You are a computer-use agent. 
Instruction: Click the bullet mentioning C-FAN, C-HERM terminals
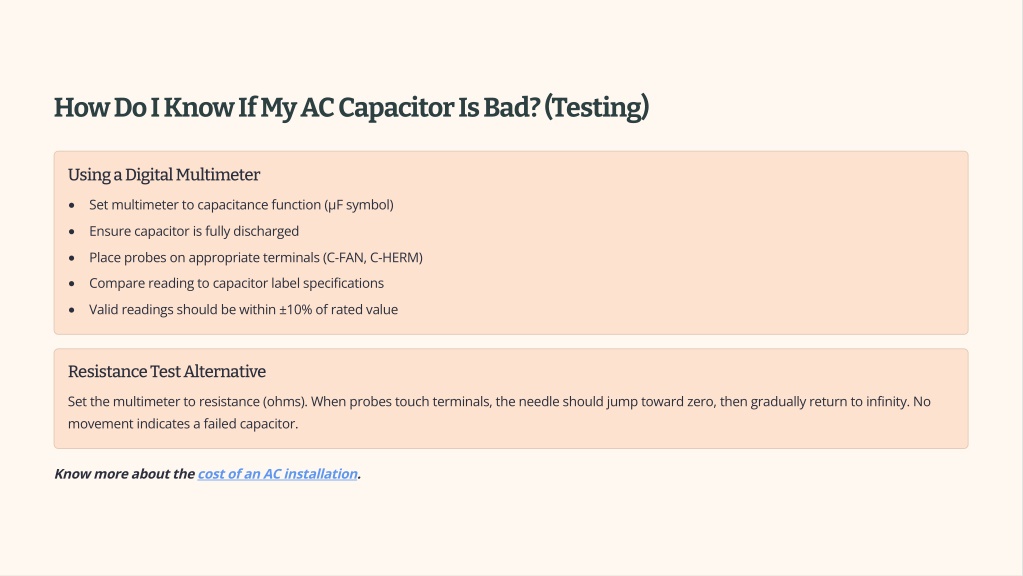[x=256, y=257]
